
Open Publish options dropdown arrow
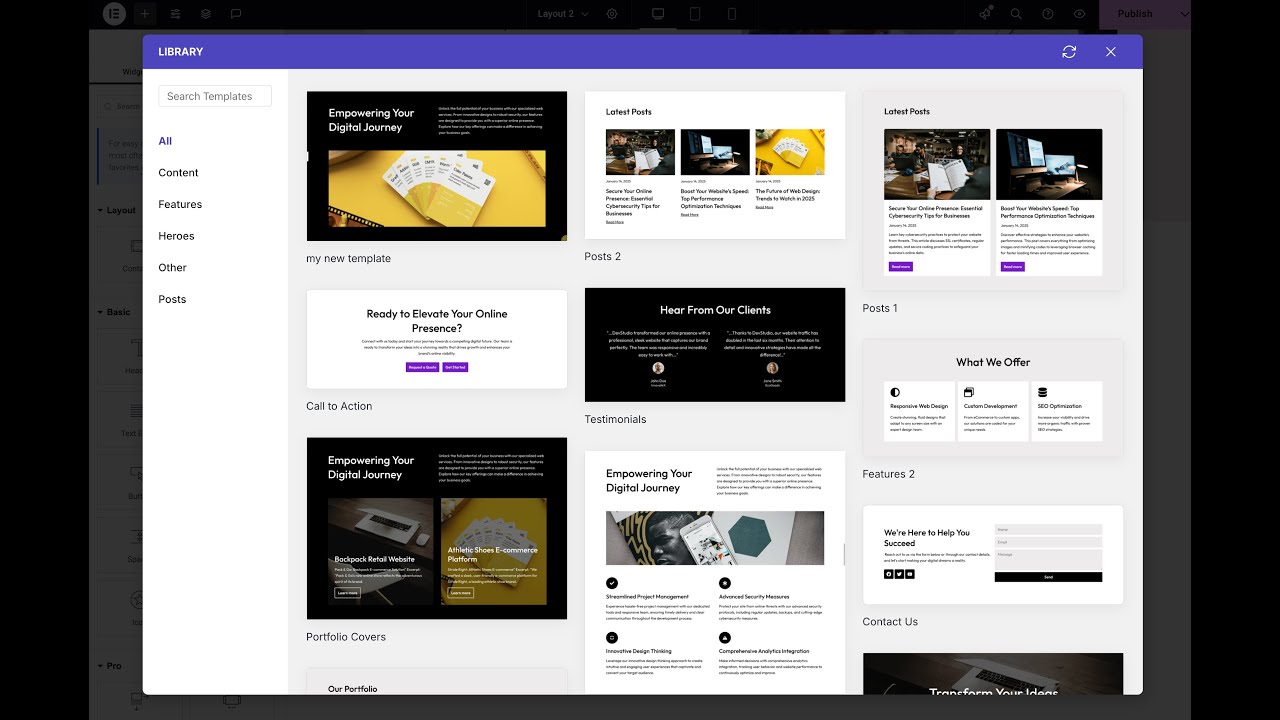tap(1185, 14)
